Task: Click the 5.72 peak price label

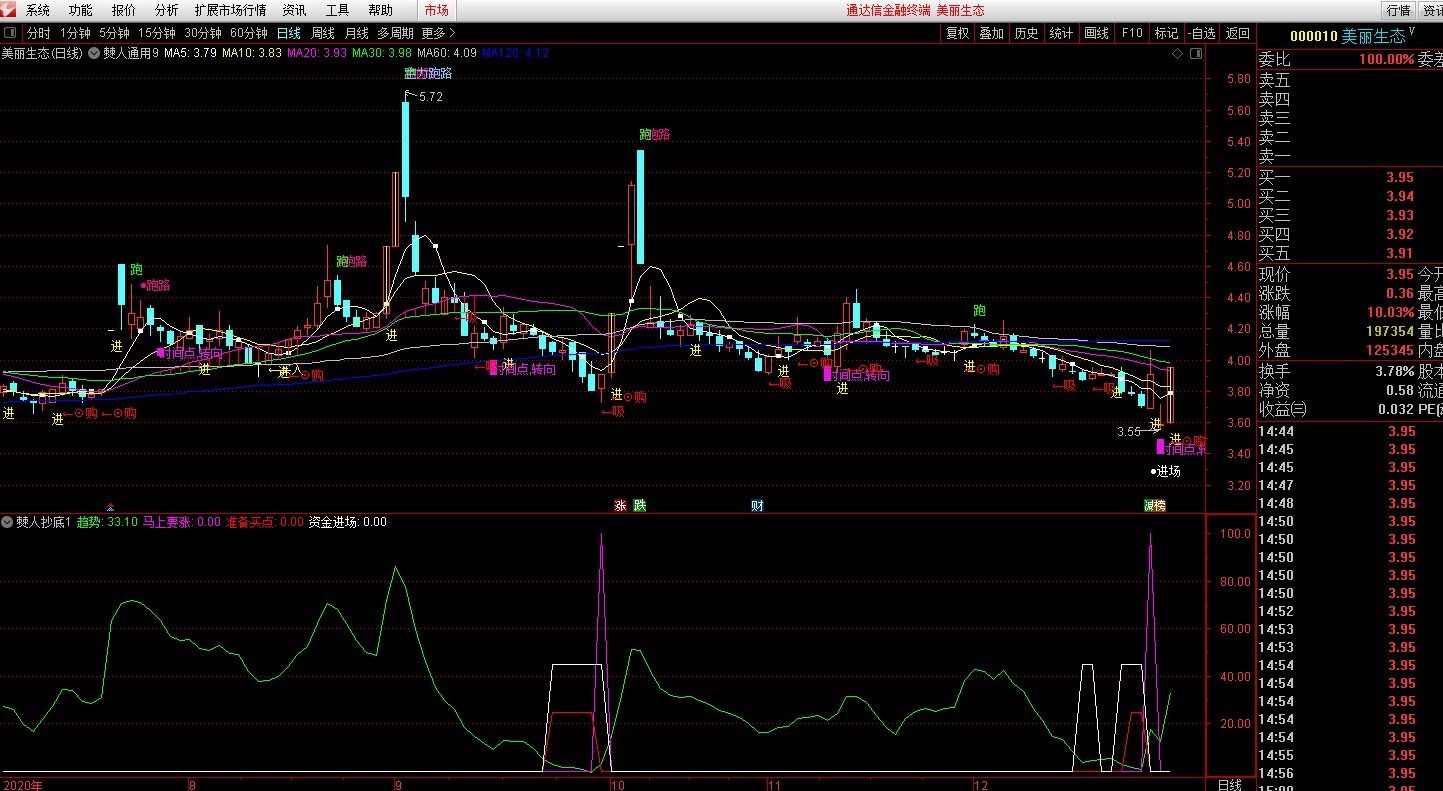Action: tap(431, 97)
